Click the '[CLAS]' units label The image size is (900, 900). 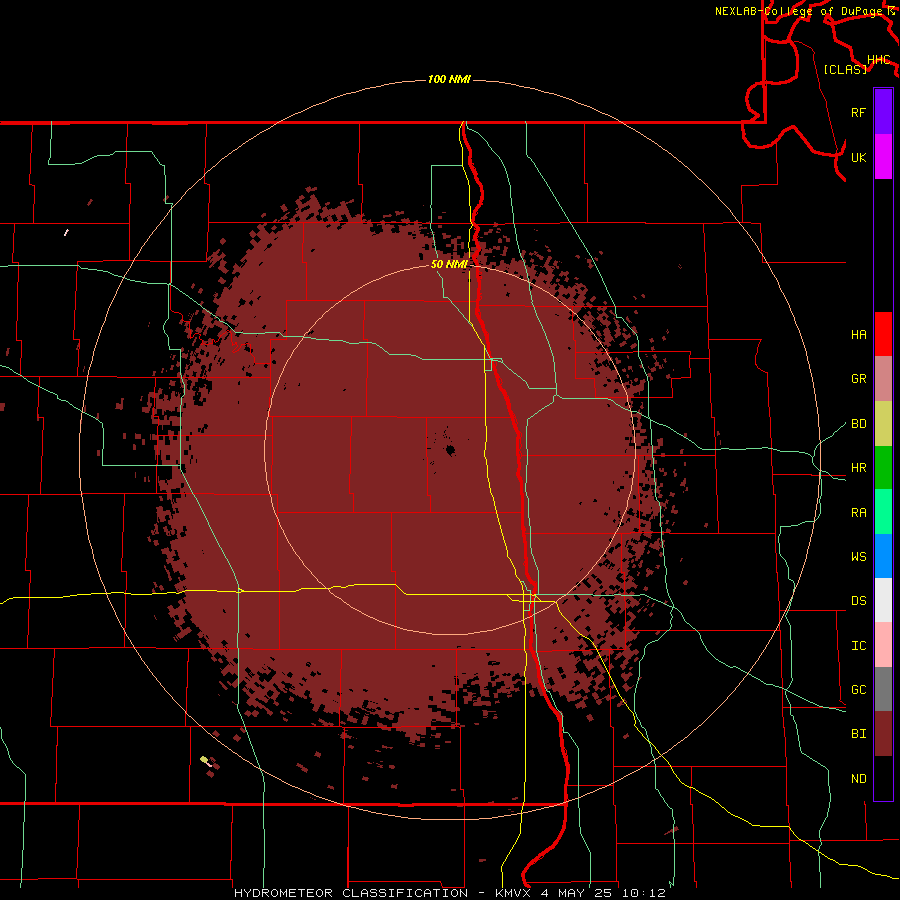(845, 69)
